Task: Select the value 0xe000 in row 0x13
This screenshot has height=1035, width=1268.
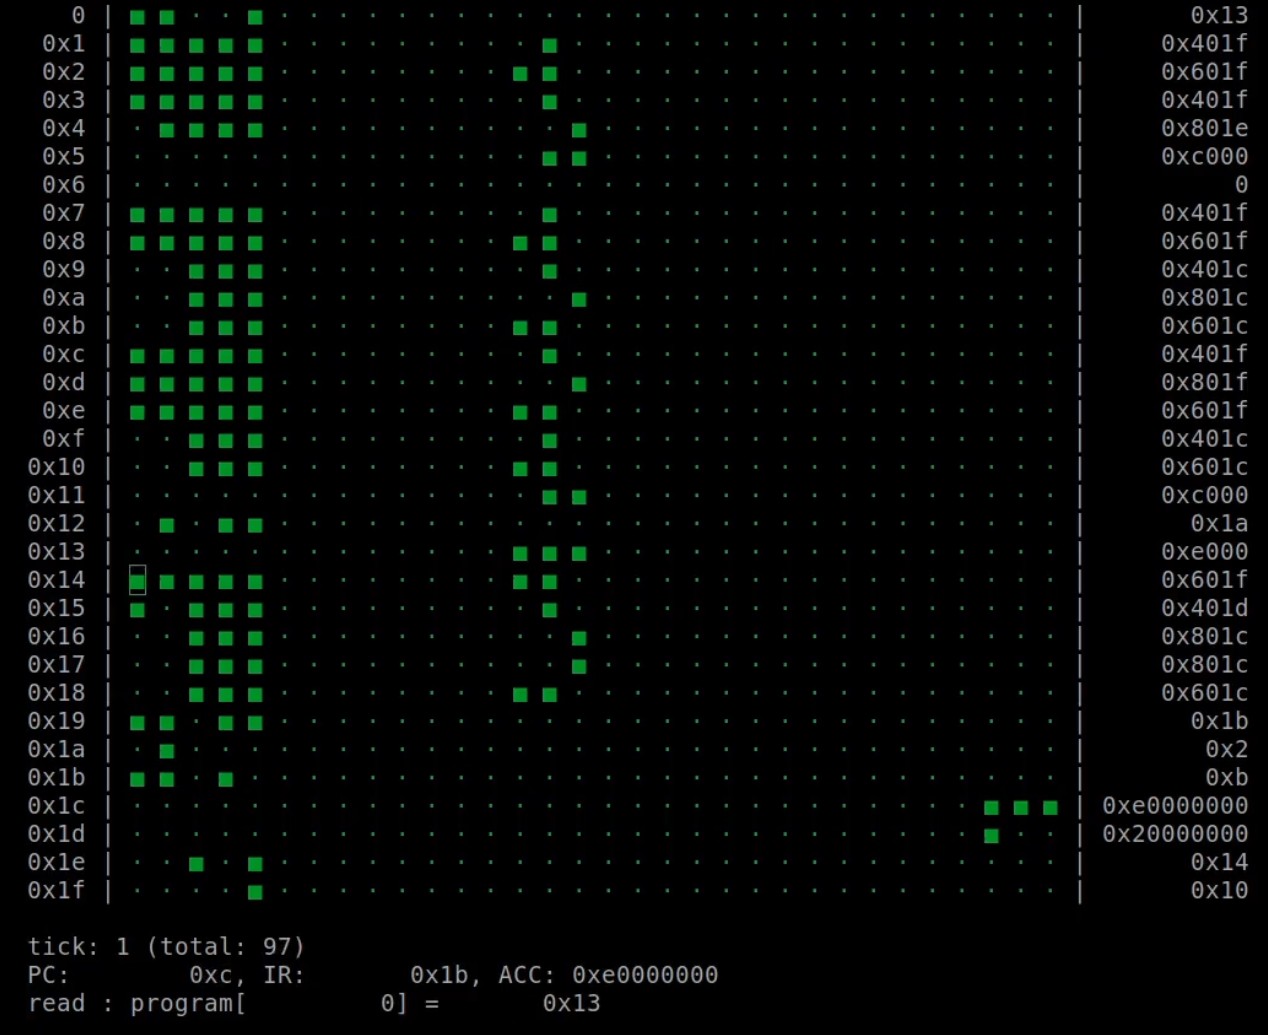Action: [1204, 552]
